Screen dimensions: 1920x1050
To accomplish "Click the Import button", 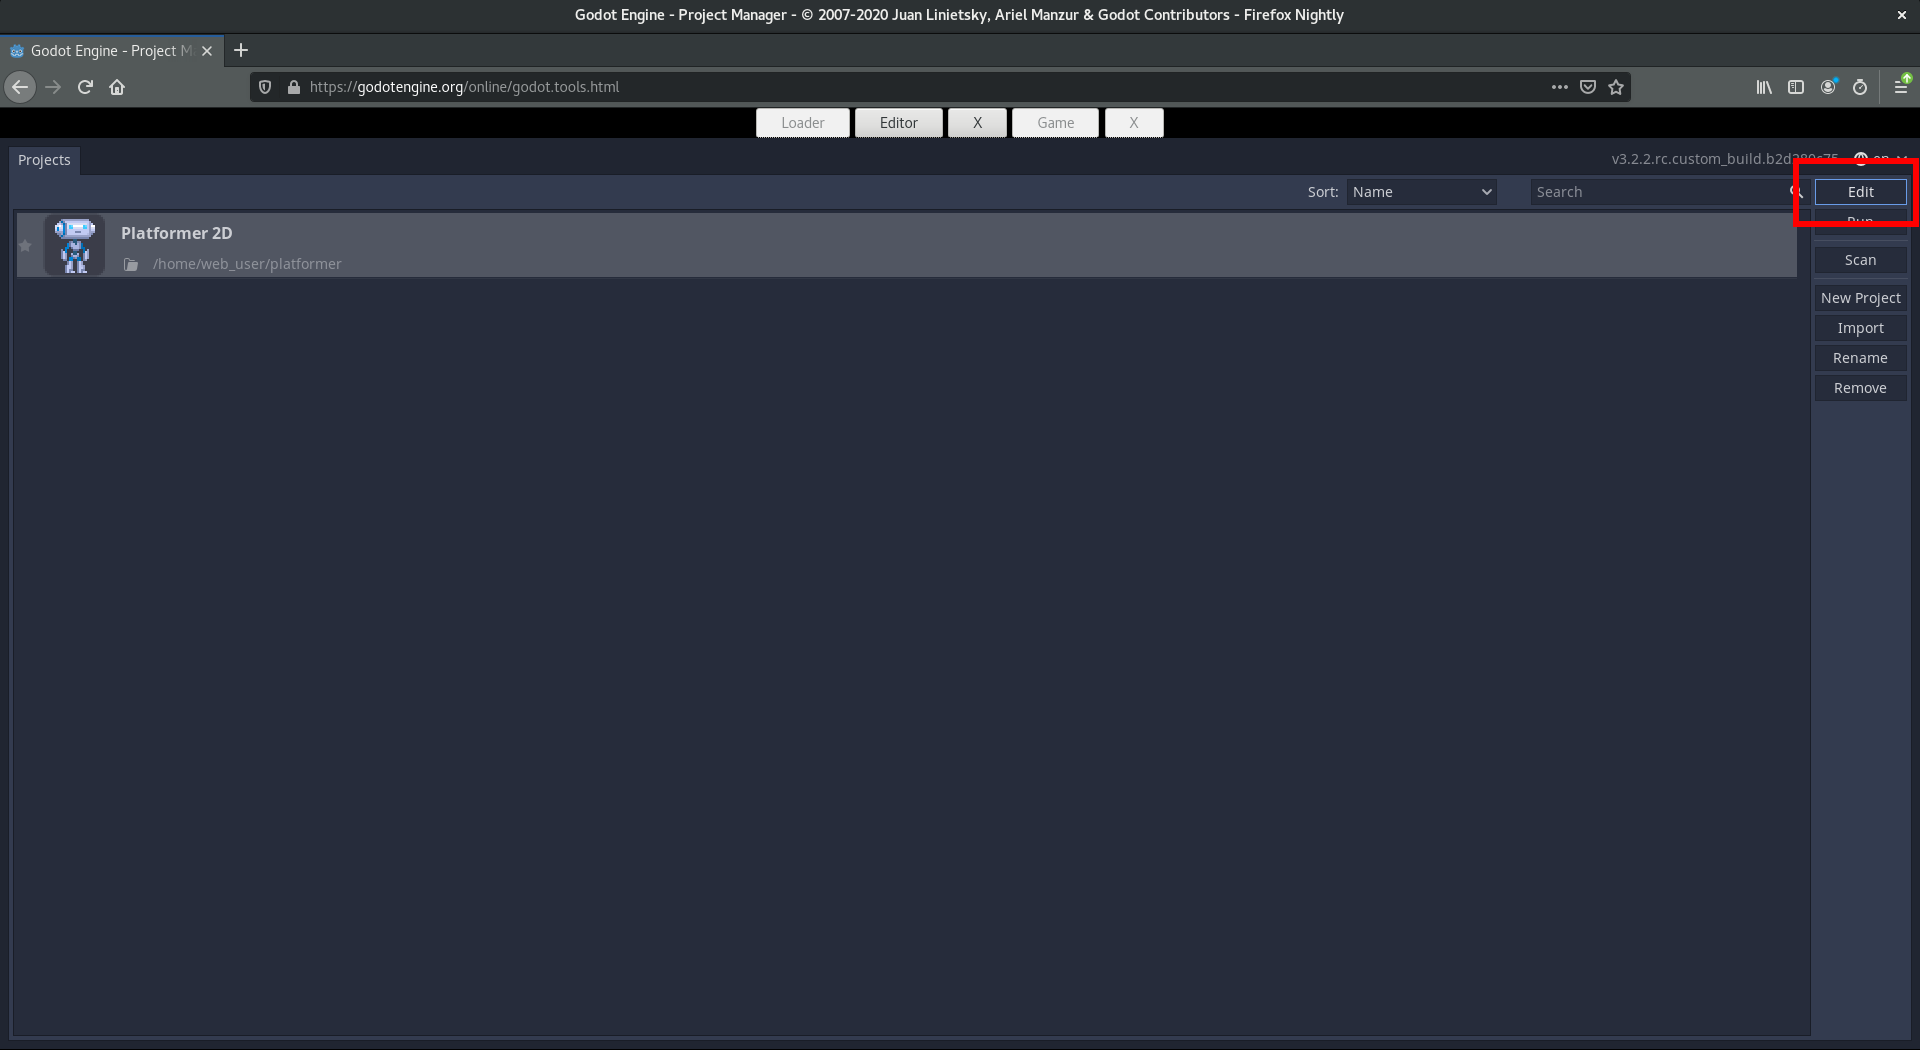I will click(1860, 328).
